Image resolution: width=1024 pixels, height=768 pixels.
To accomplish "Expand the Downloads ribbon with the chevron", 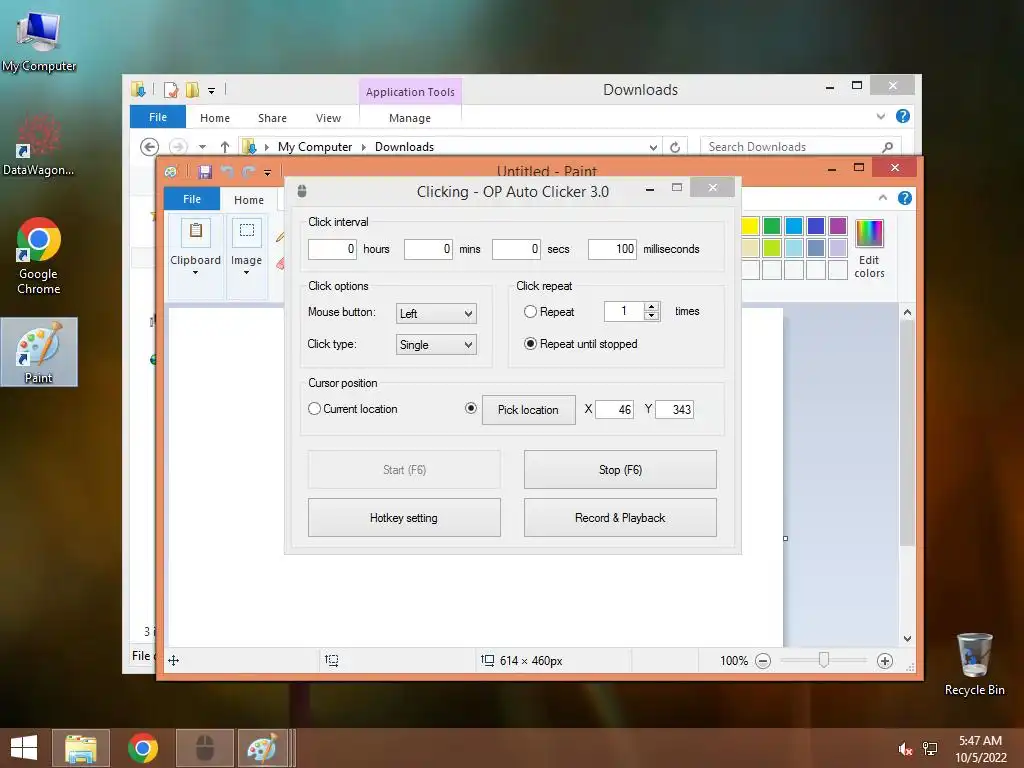I will tap(881, 116).
